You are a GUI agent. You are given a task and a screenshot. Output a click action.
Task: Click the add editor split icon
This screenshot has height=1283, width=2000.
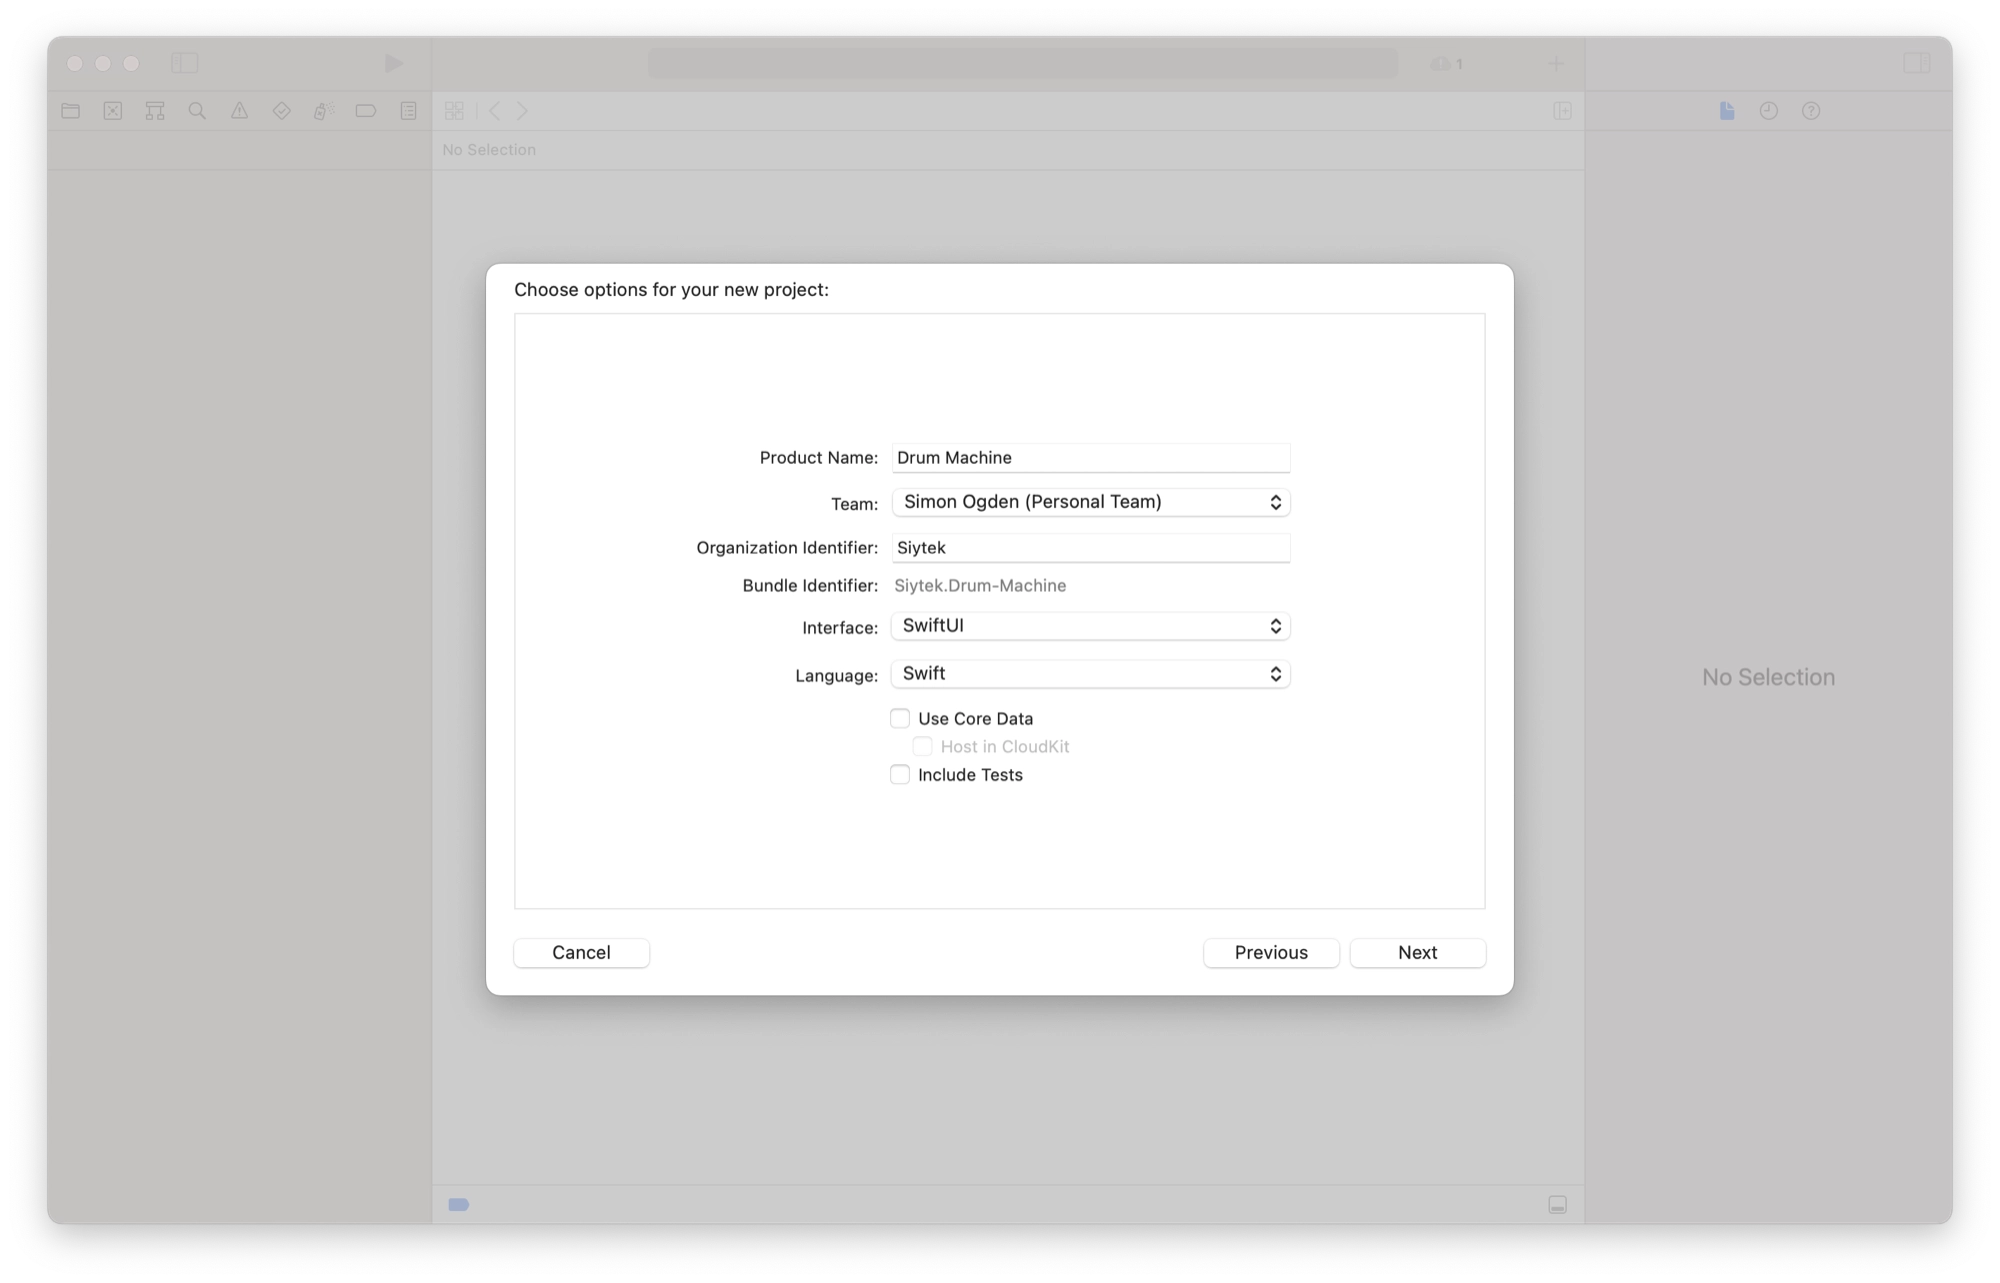(1563, 111)
